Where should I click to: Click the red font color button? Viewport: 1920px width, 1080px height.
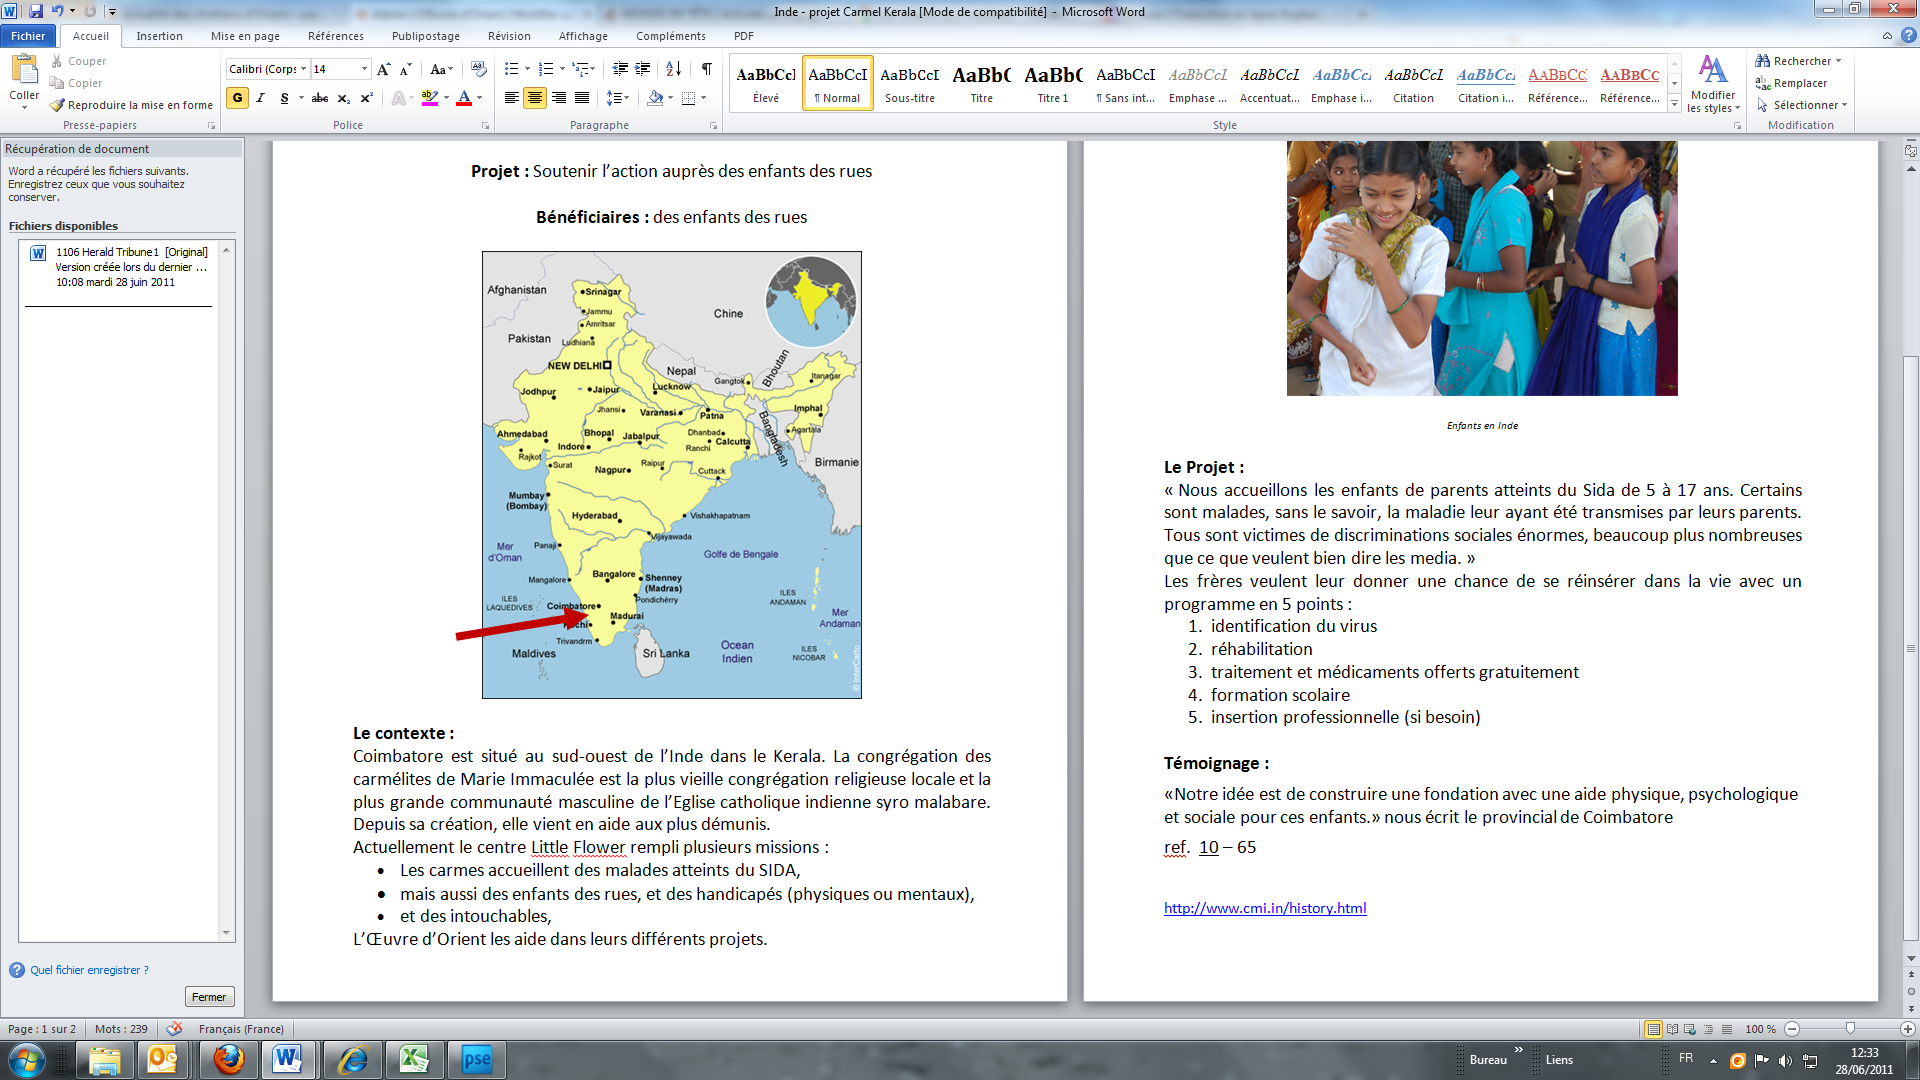tap(464, 98)
